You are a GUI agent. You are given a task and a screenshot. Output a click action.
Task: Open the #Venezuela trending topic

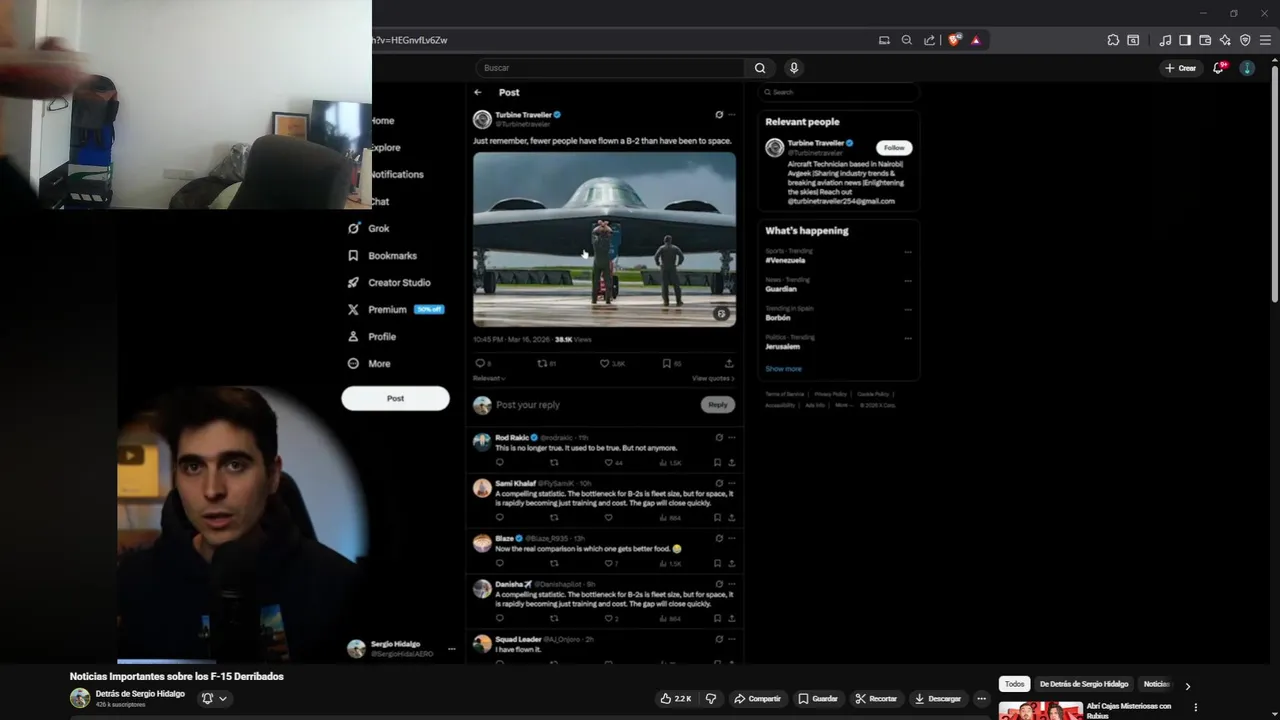point(785,260)
